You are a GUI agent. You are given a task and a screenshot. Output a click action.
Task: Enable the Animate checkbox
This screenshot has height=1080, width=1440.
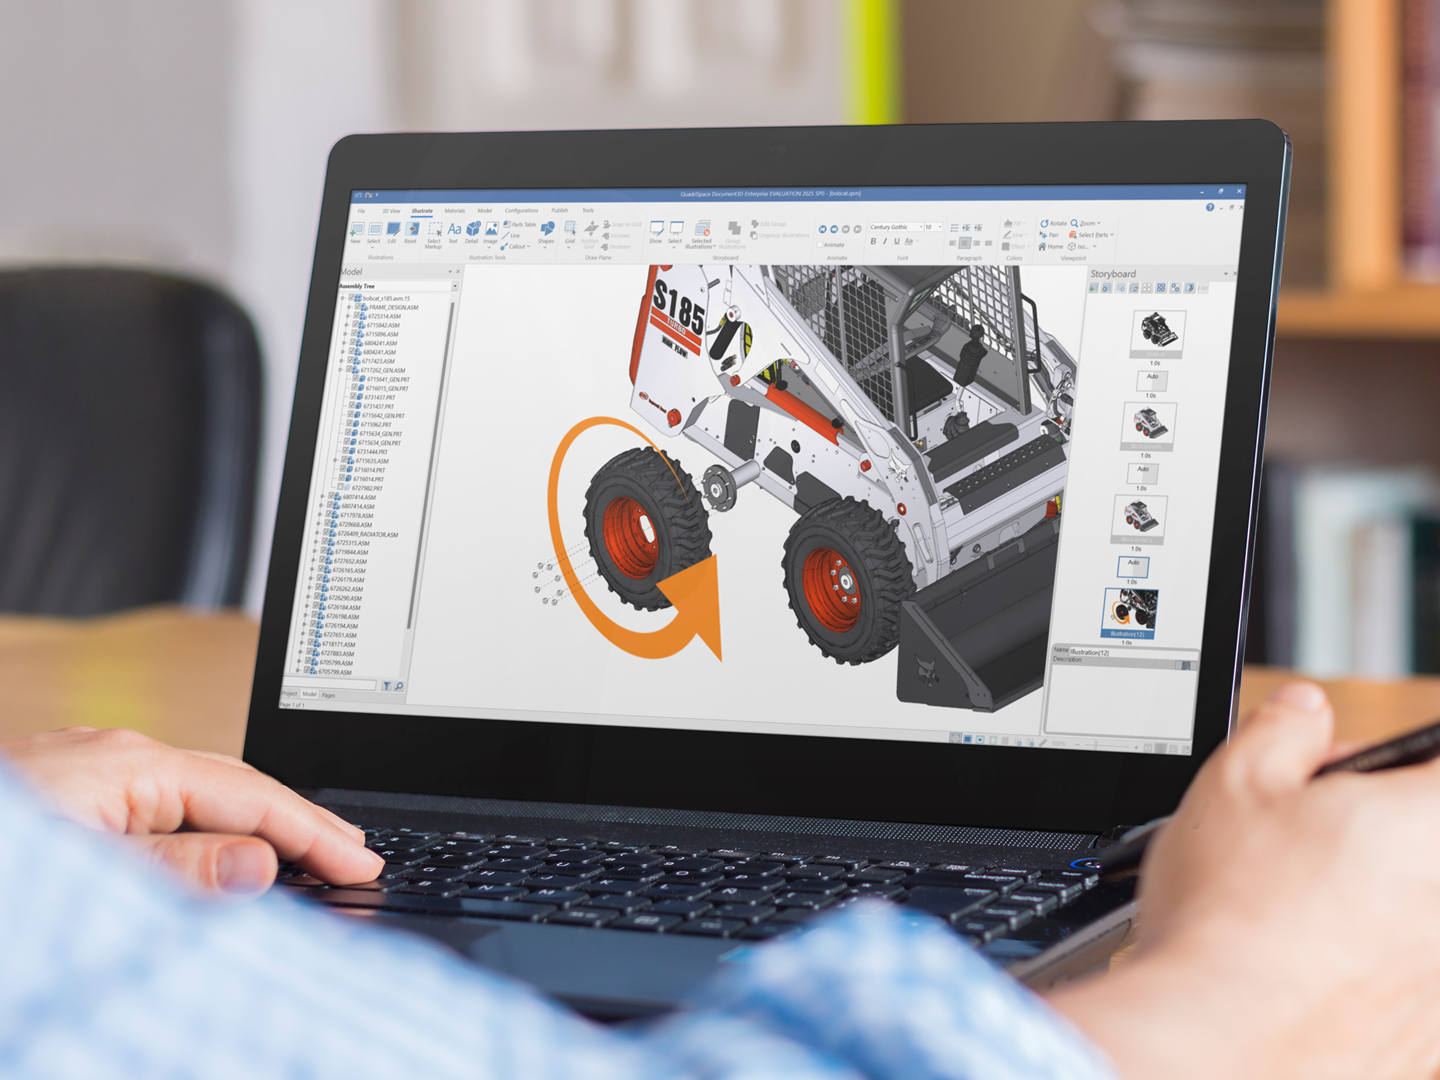tap(820, 245)
